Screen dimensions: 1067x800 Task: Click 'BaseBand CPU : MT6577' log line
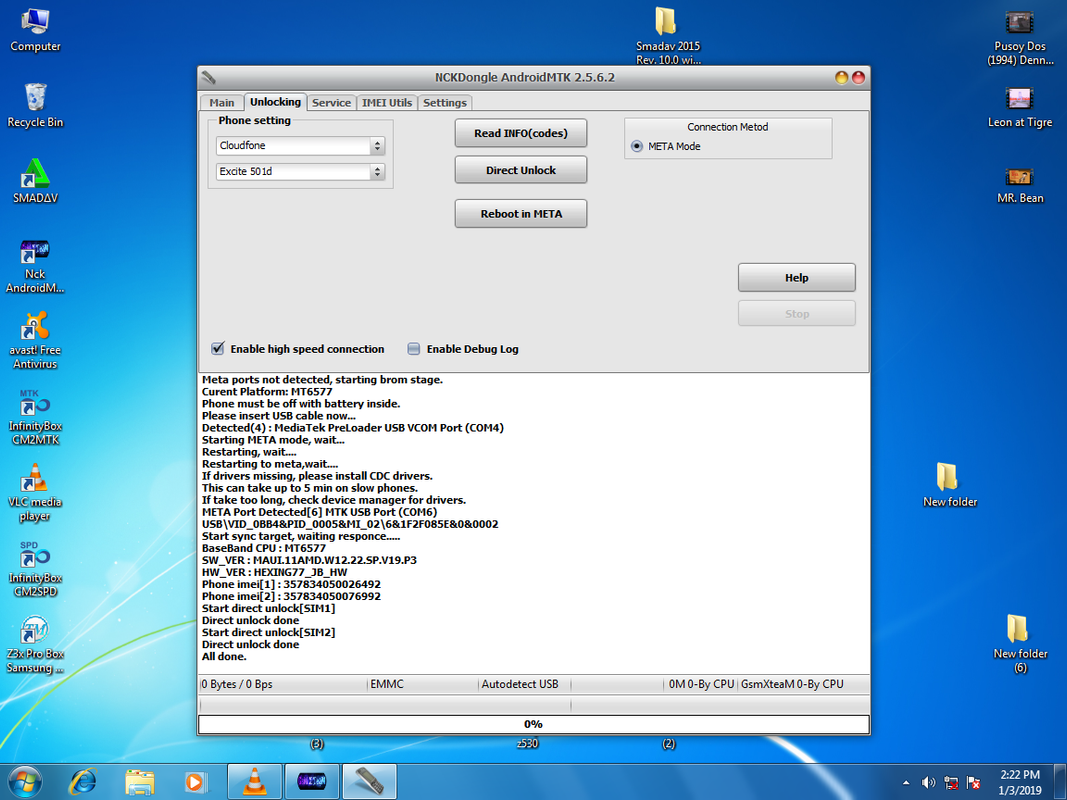(x=263, y=548)
